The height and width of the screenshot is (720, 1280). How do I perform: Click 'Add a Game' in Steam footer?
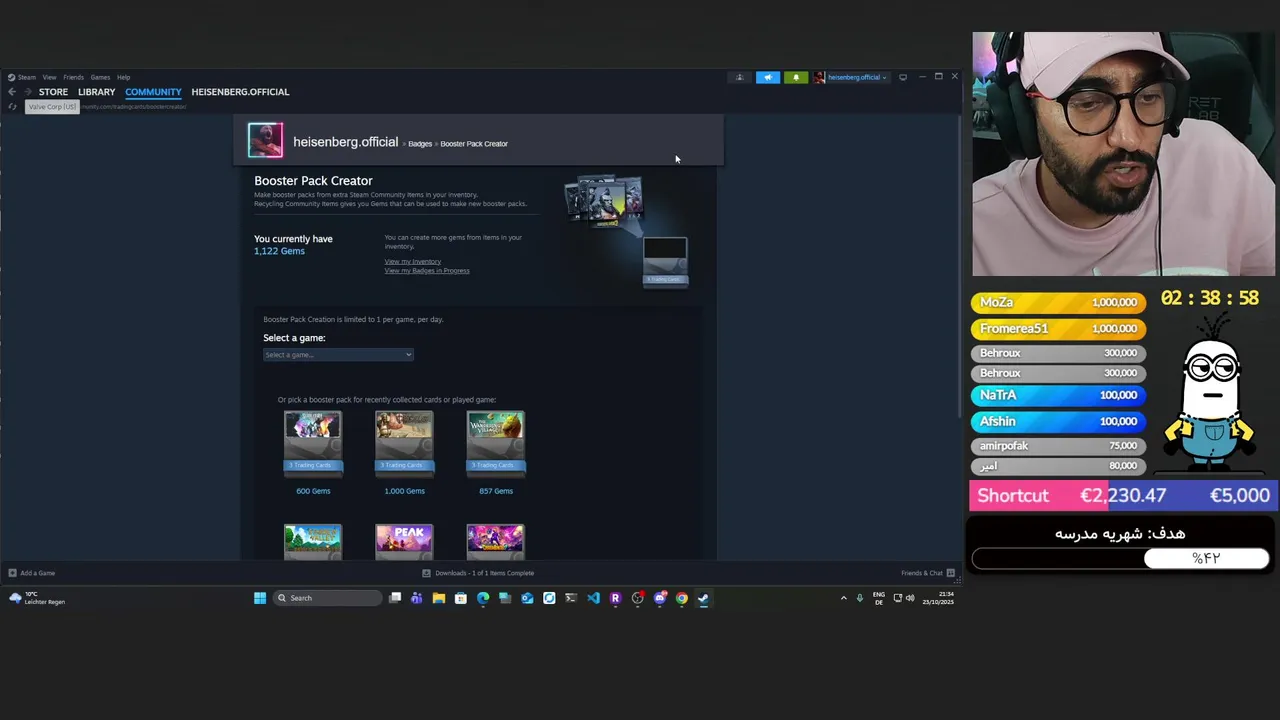pos(31,573)
